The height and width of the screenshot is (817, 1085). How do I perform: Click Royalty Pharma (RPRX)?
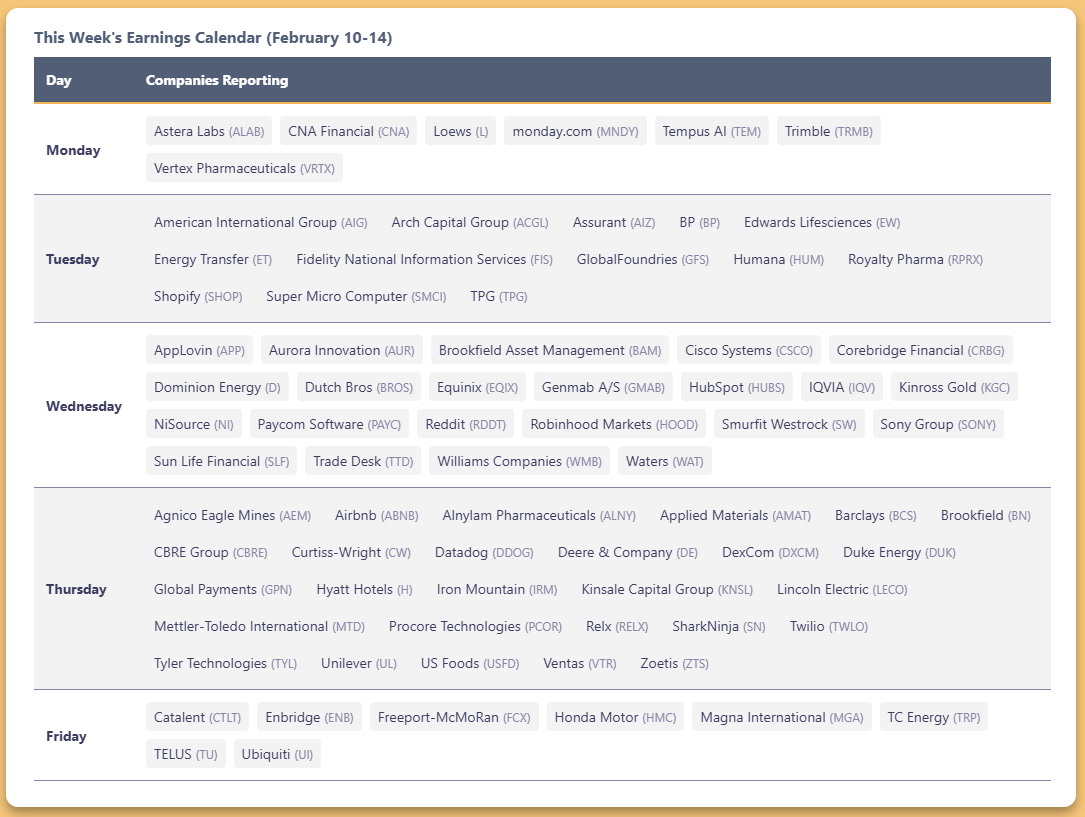(915, 259)
